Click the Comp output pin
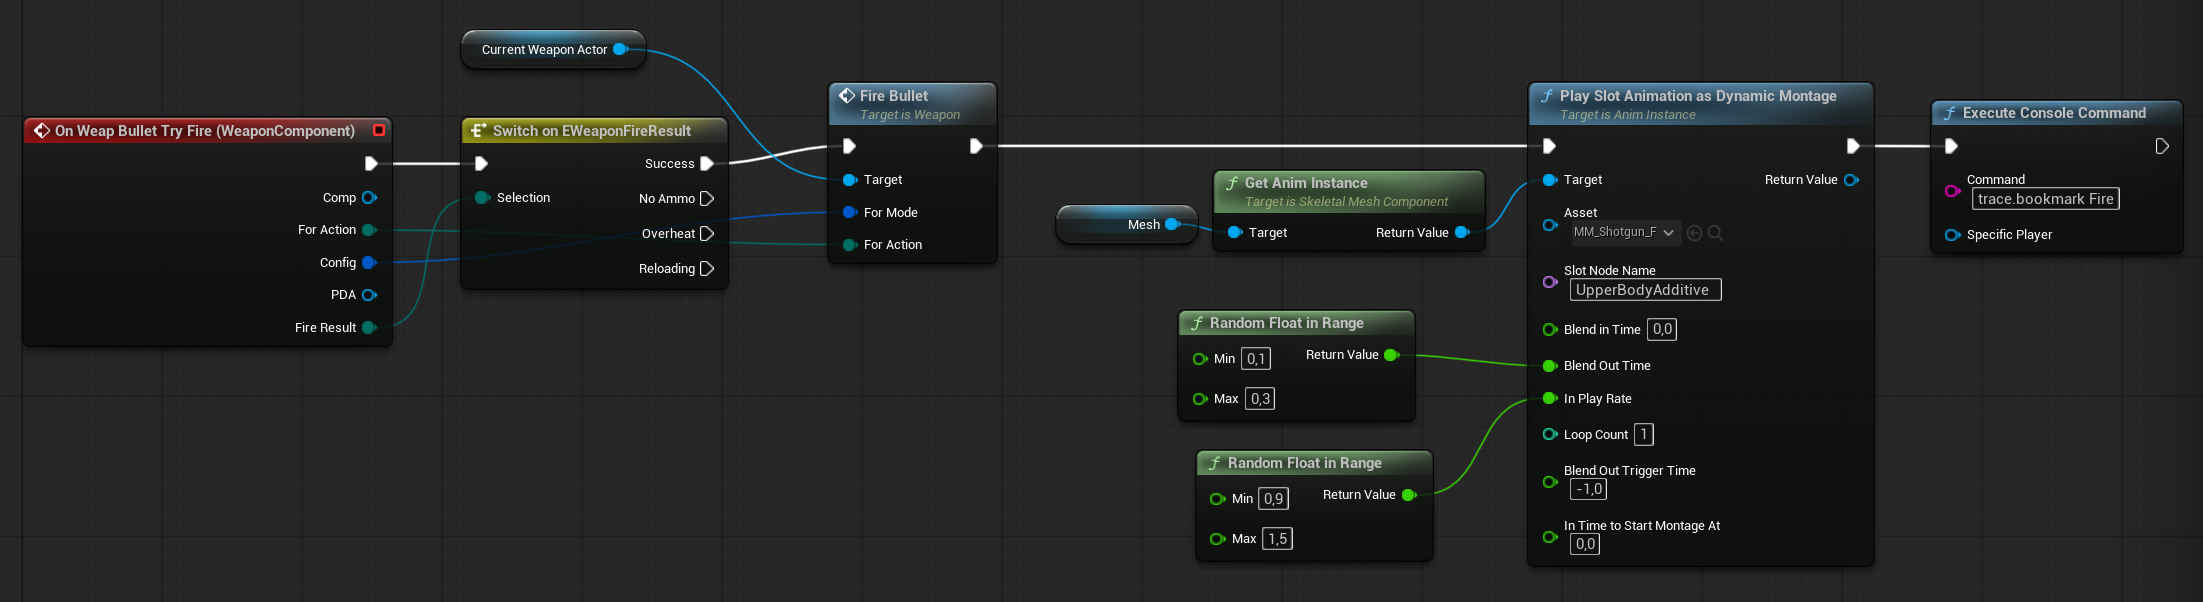 pyautogui.click(x=369, y=198)
